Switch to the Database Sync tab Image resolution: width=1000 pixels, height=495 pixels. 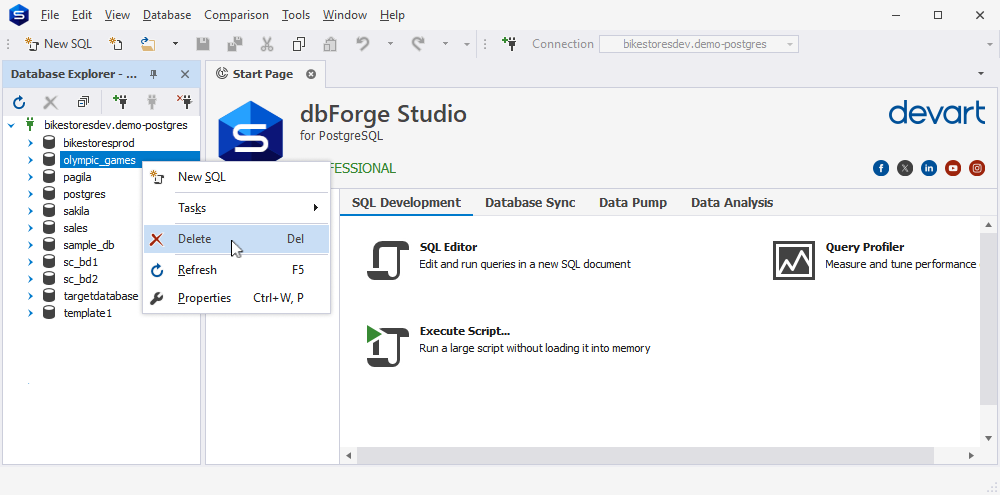click(x=530, y=203)
